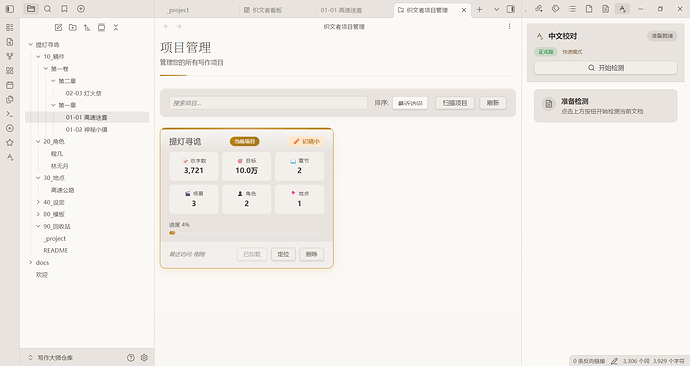Click the 扫描项目 button

pyautogui.click(x=455, y=103)
